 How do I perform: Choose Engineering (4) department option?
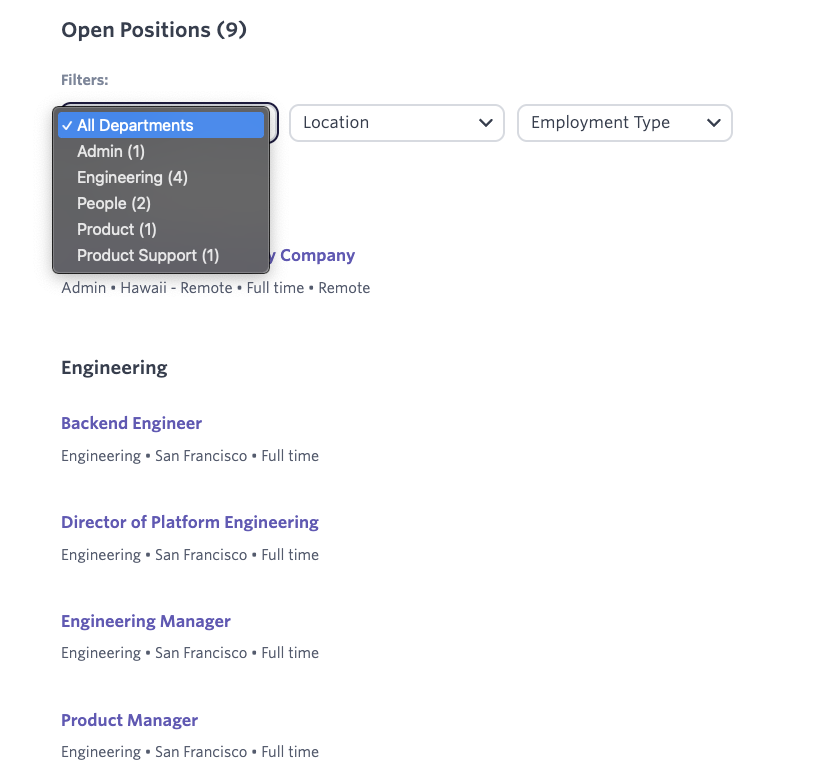pyautogui.click(x=132, y=177)
